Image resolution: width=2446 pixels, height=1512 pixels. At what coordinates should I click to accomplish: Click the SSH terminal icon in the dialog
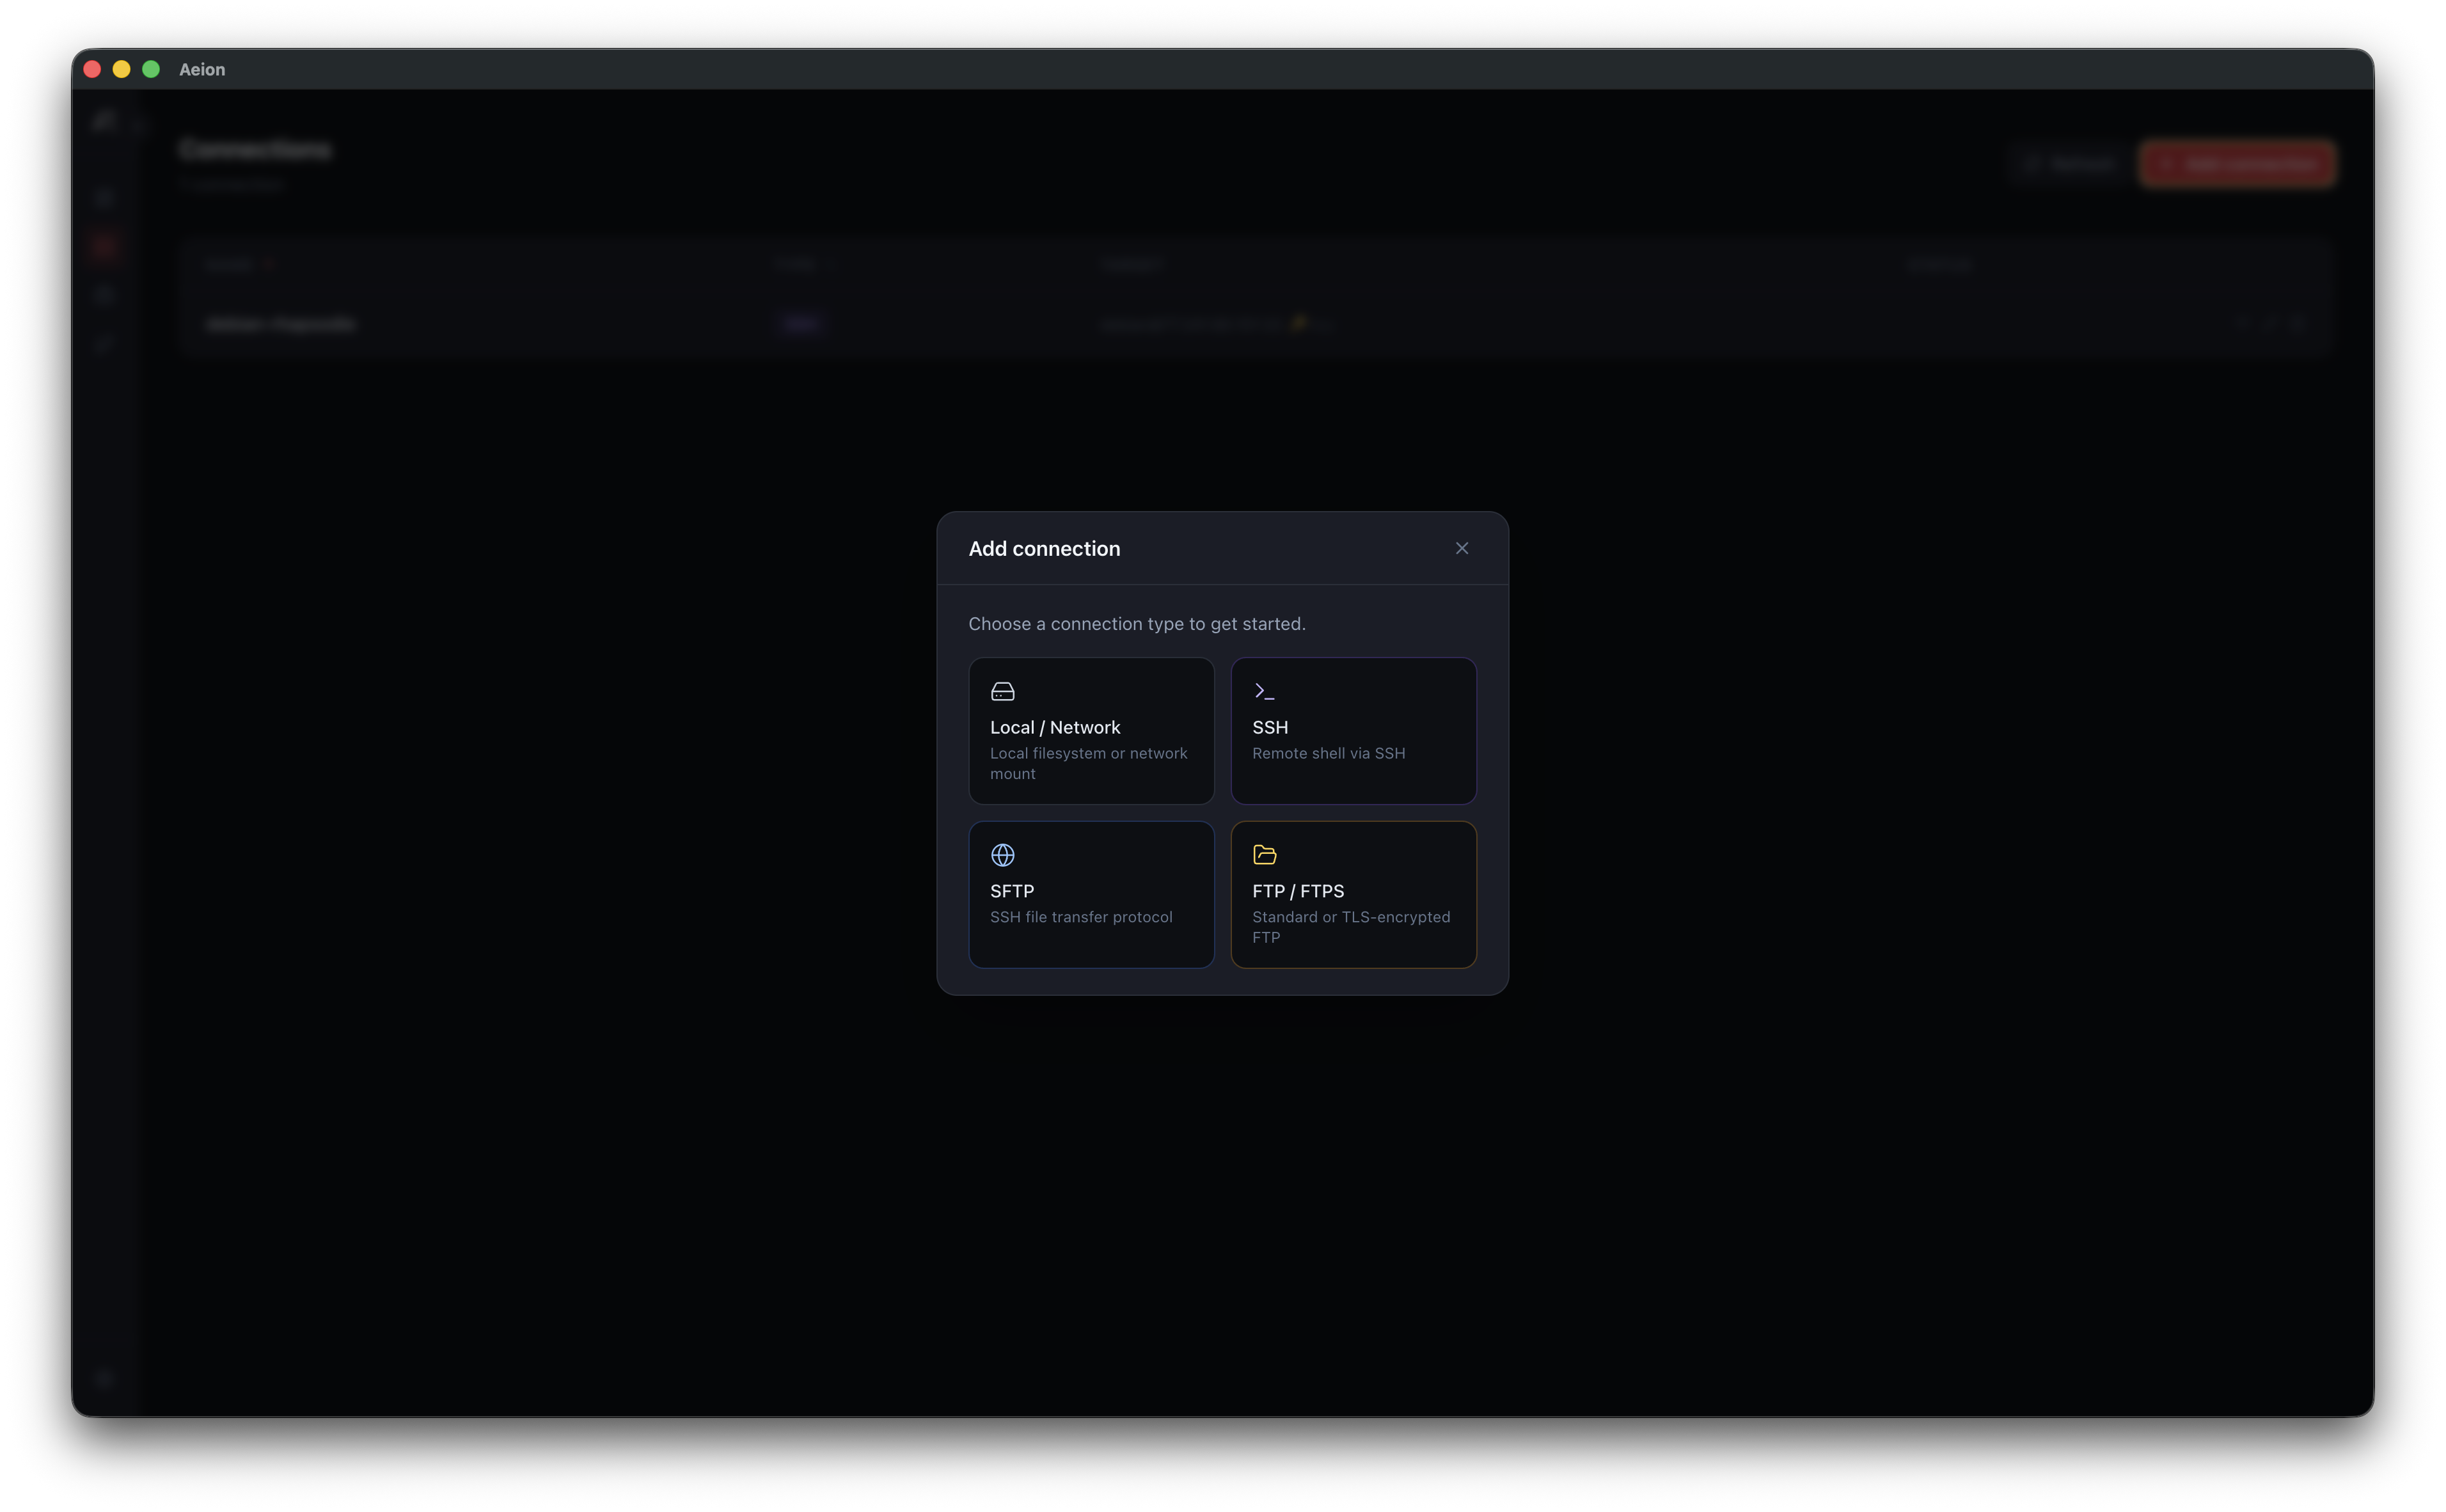click(1264, 690)
